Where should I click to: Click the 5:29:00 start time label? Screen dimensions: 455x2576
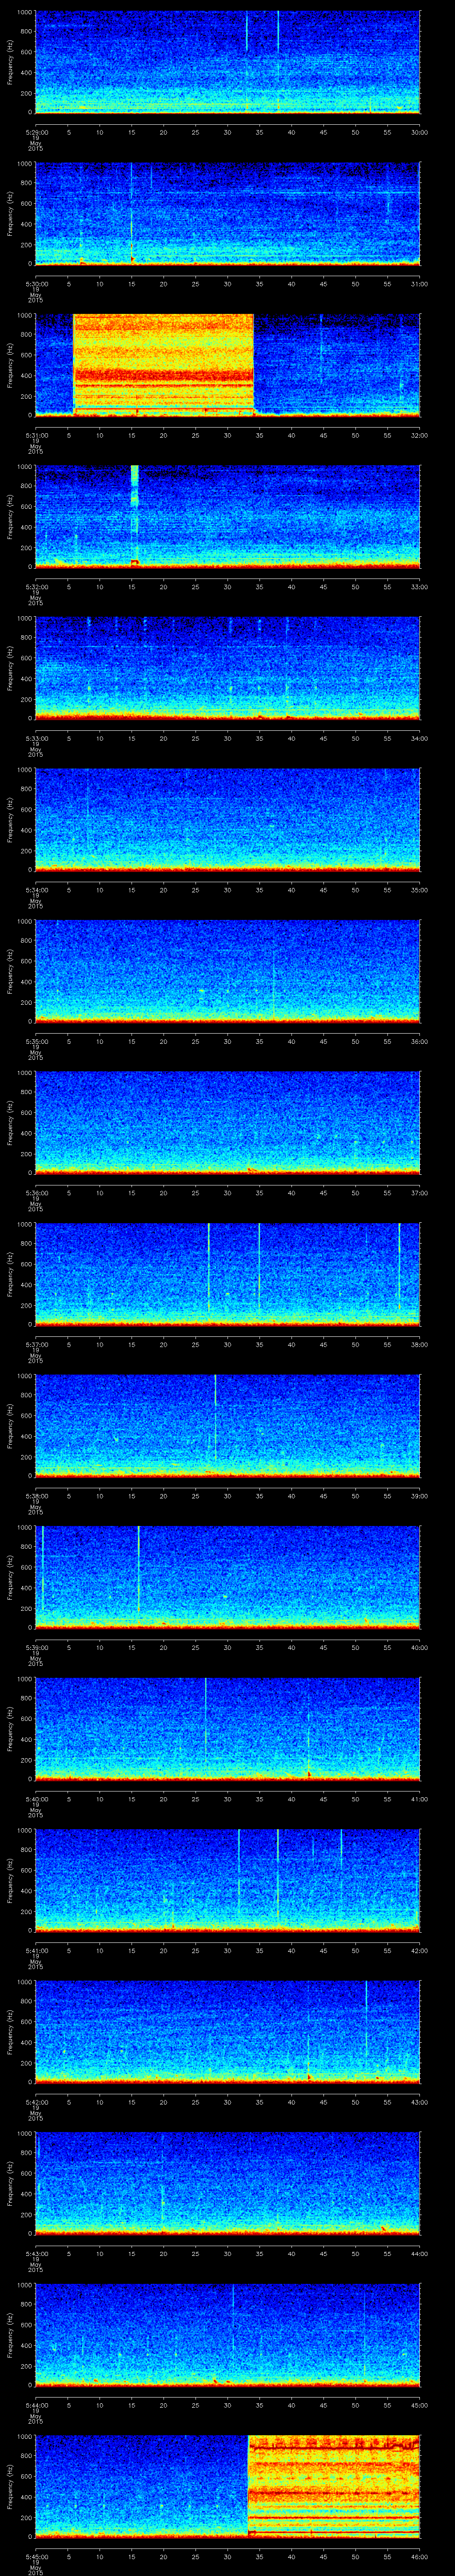[36, 131]
